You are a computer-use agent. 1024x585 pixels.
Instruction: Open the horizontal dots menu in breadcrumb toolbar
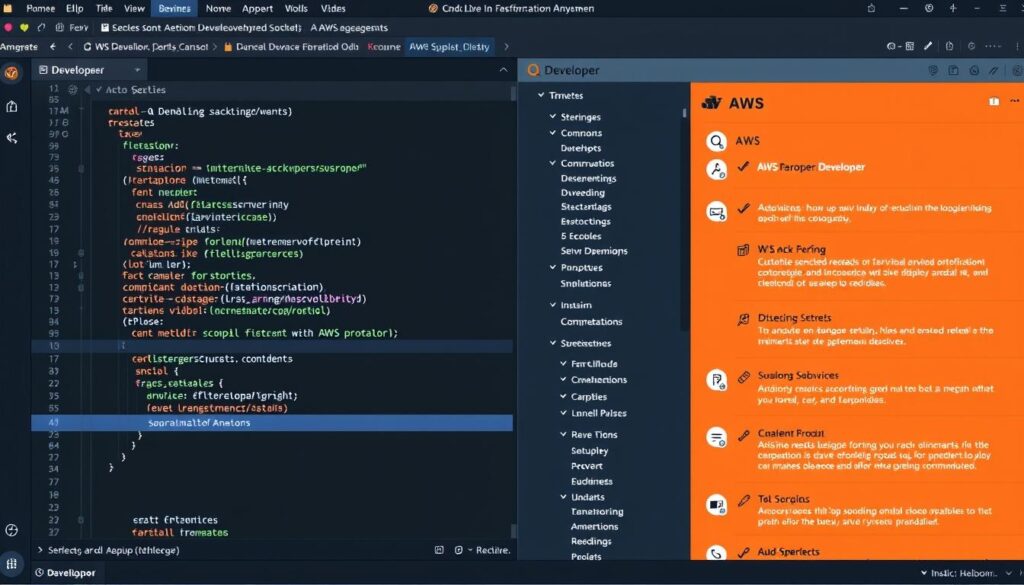[x=993, y=46]
